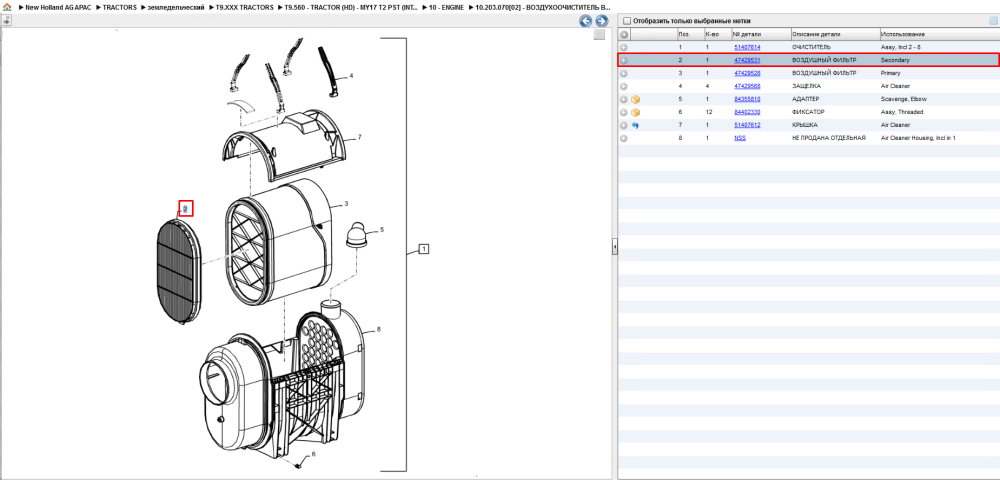Click the next diagram arrow button

point(600,21)
